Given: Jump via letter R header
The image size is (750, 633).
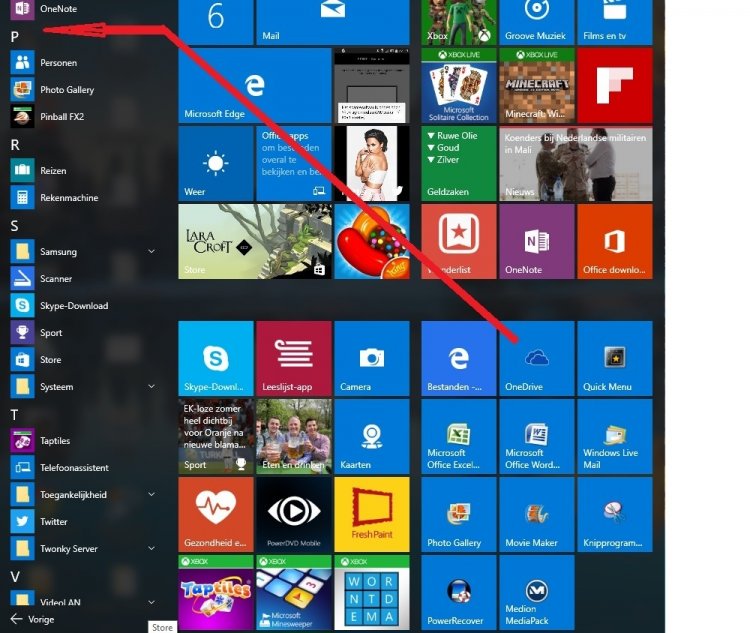Looking at the screenshot, I should pos(15,145).
